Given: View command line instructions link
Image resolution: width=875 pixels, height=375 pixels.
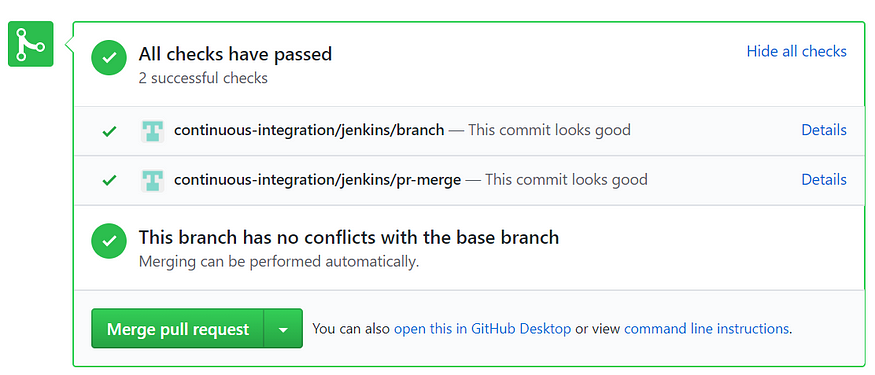Looking at the screenshot, I should tap(706, 329).
